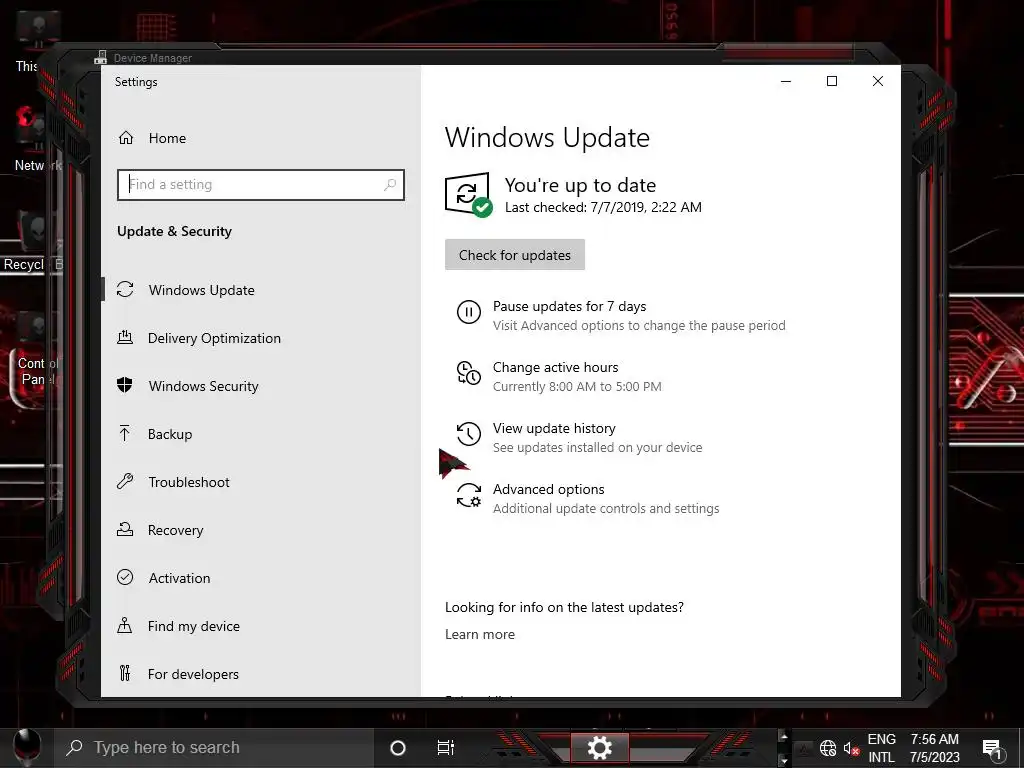Click the Cortana circle on the taskbar
Screen dimensions: 1024x768
(397, 748)
